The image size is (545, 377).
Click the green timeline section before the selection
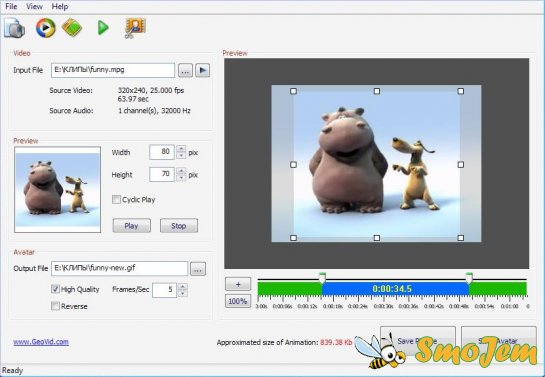(x=290, y=289)
